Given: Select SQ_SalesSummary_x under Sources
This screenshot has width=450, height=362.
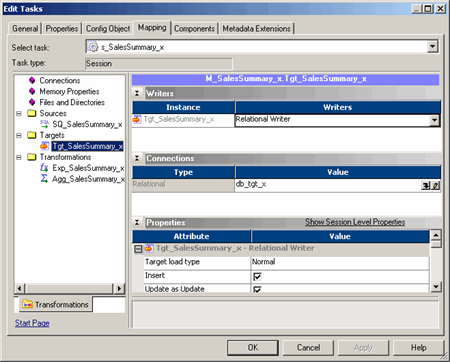Looking at the screenshot, I should coord(87,124).
